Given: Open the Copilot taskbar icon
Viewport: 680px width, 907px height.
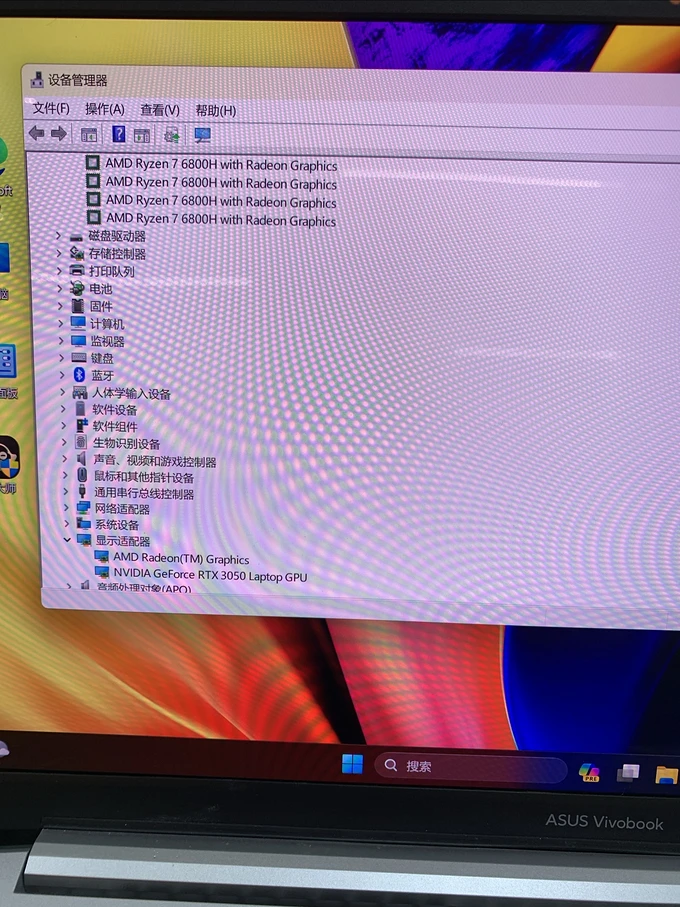Looking at the screenshot, I should pyautogui.click(x=589, y=772).
